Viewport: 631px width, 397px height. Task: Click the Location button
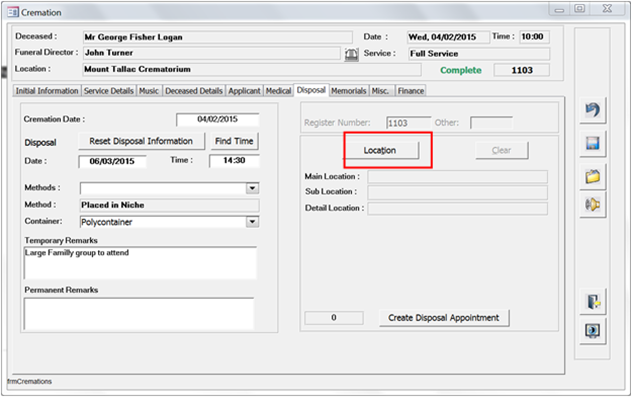pyautogui.click(x=382, y=150)
